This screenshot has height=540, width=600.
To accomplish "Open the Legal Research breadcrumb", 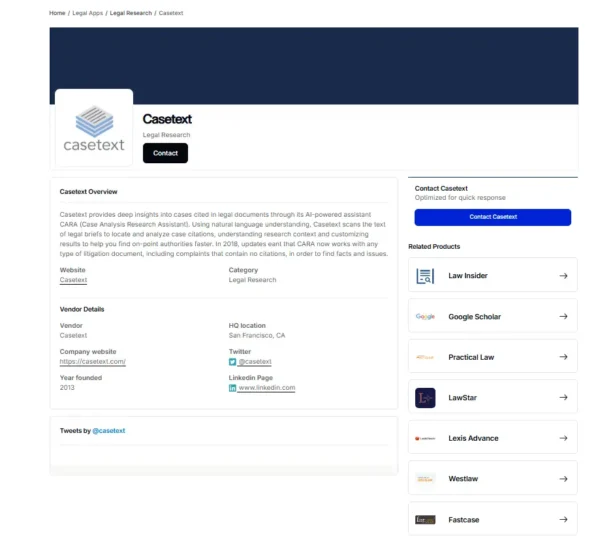I will 131,13.
